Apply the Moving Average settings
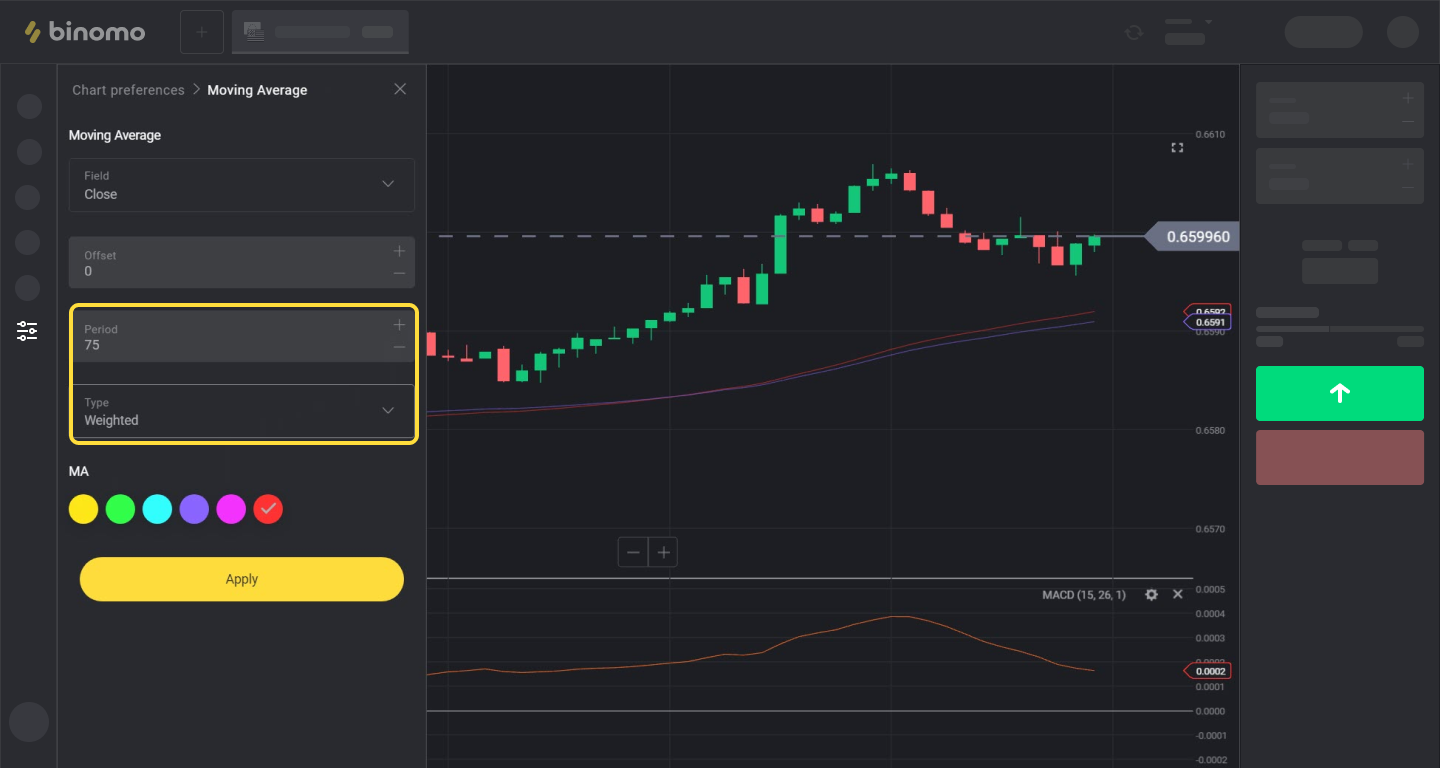 (x=241, y=579)
